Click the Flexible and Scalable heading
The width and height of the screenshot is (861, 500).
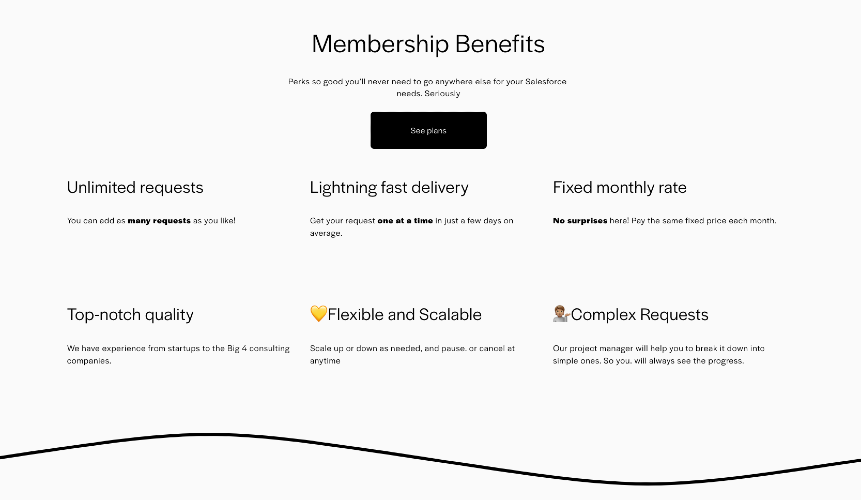[405, 314]
